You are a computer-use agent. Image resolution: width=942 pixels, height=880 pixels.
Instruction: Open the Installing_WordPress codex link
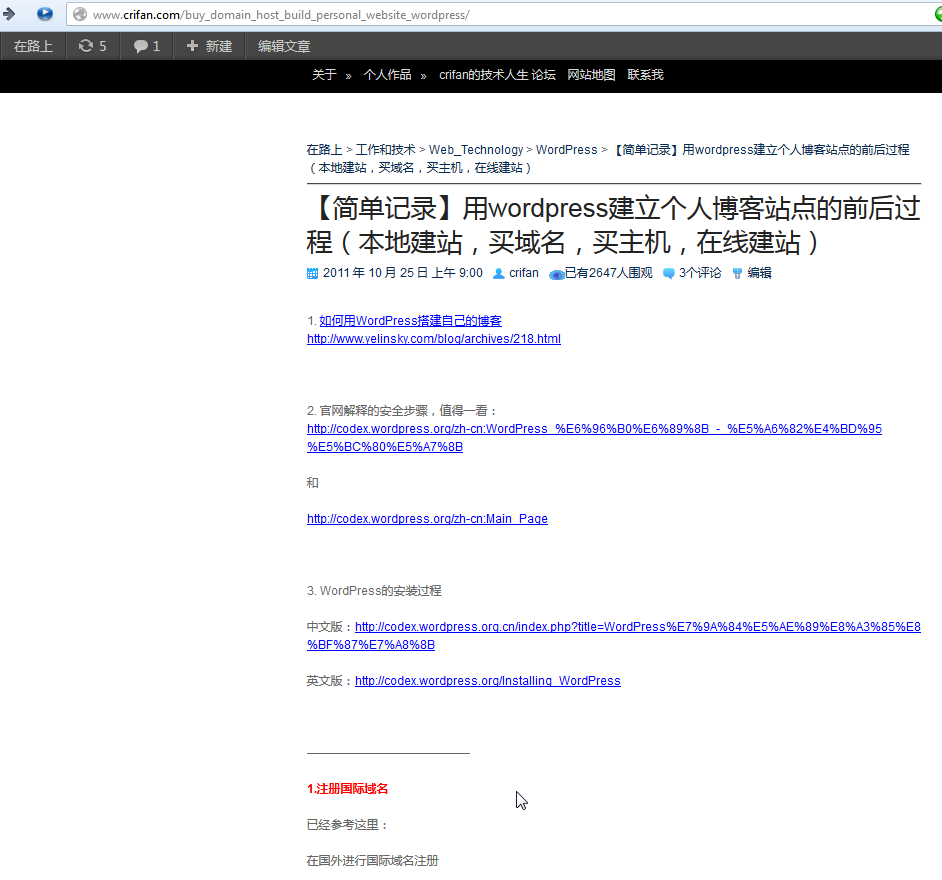[488, 681]
